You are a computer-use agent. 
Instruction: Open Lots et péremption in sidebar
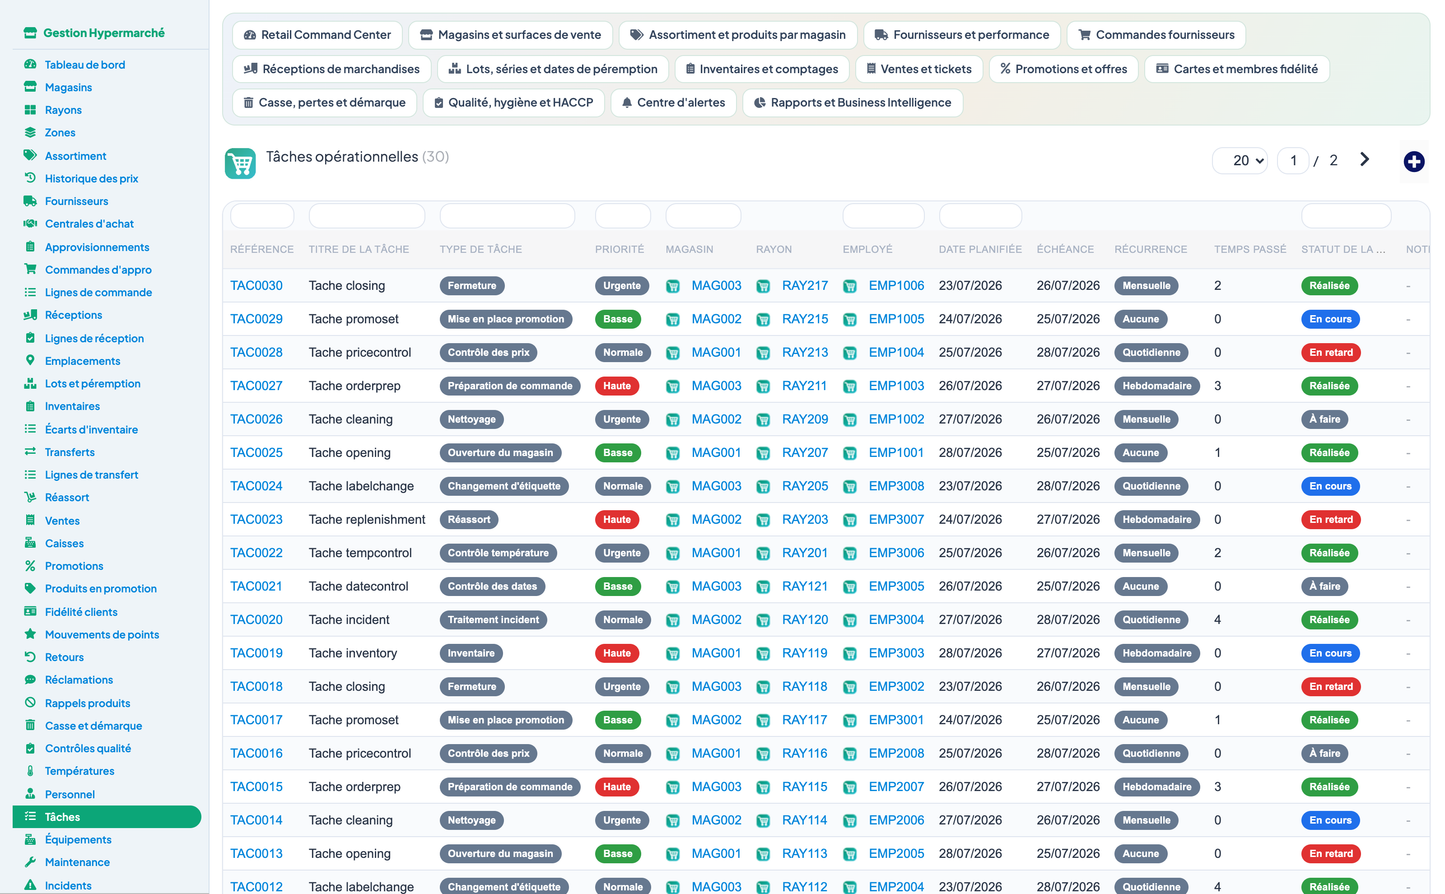click(93, 383)
